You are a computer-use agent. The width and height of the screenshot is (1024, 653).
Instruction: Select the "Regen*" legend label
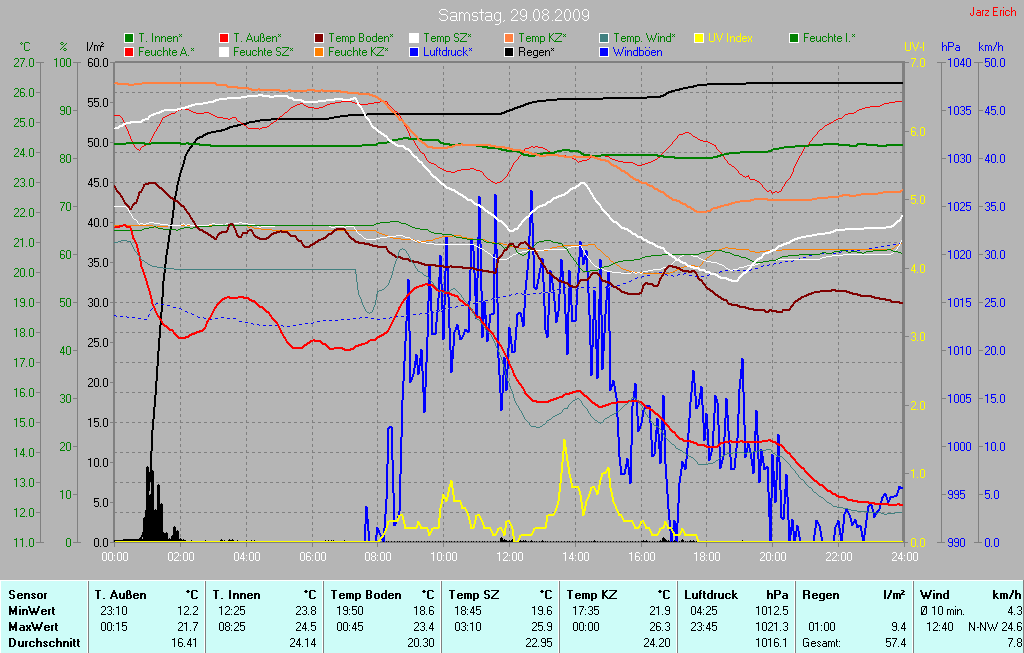(536, 52)
